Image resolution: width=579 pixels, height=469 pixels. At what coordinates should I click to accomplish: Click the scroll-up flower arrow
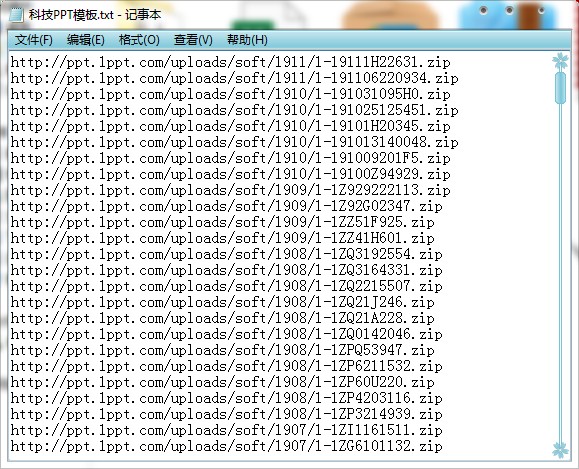pyautogui.click(x=560, y=61)
